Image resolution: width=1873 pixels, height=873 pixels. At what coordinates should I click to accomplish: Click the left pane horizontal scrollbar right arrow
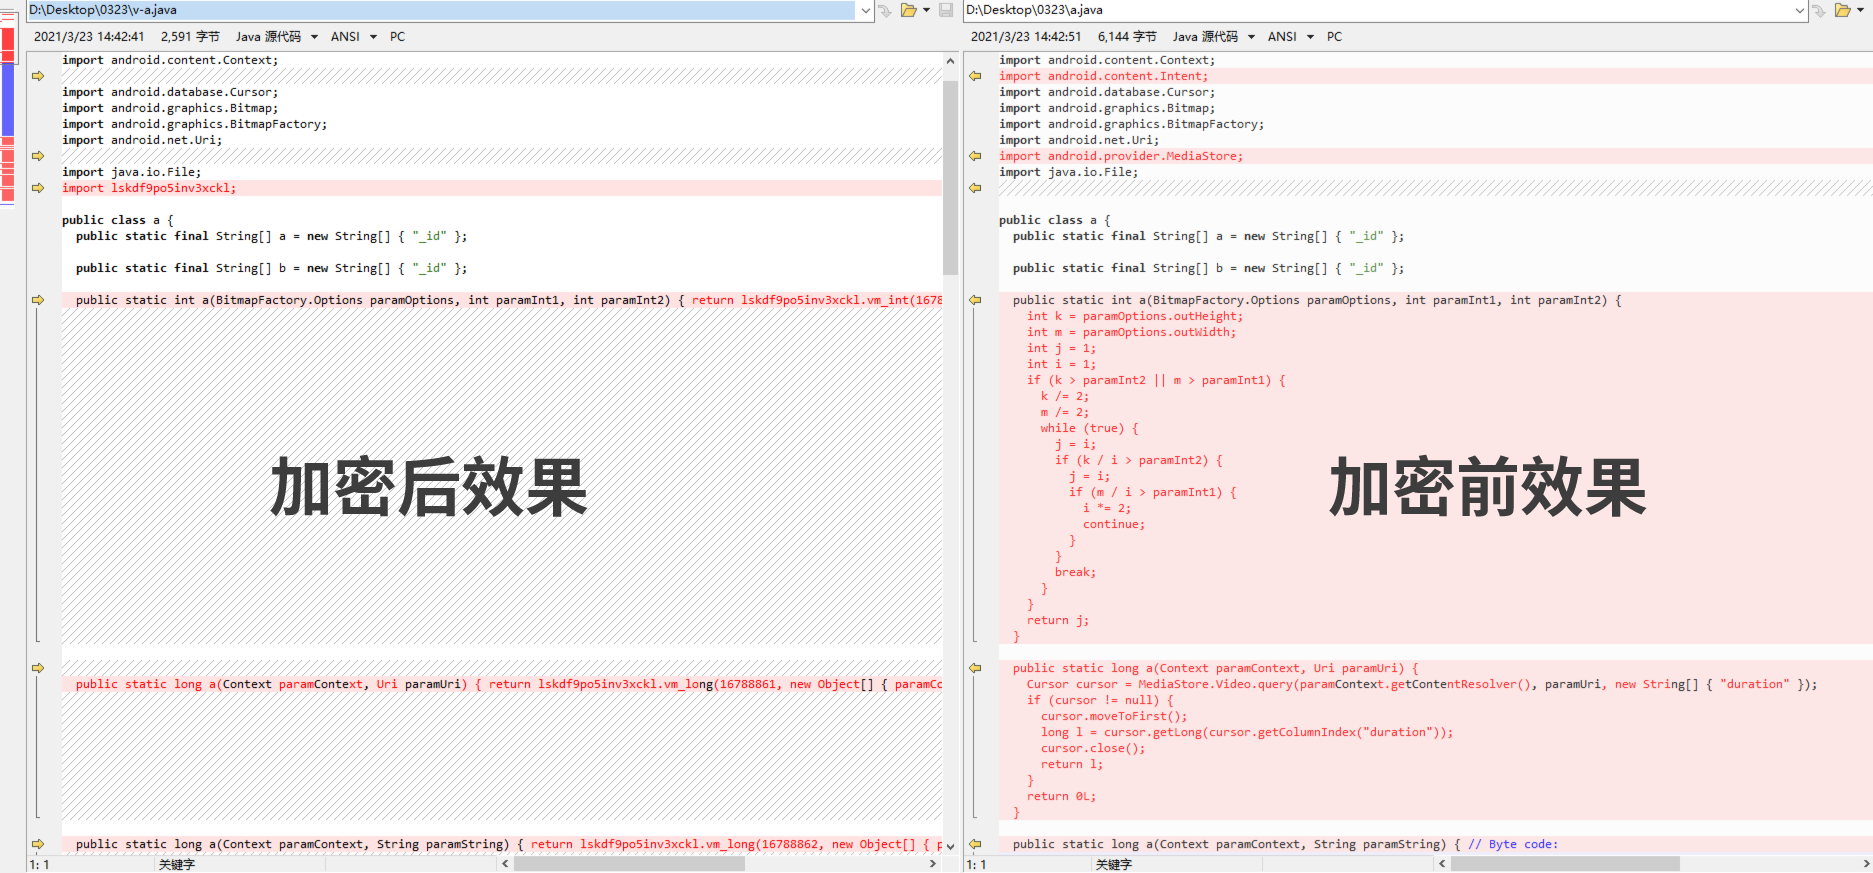(x=933, y=864)
